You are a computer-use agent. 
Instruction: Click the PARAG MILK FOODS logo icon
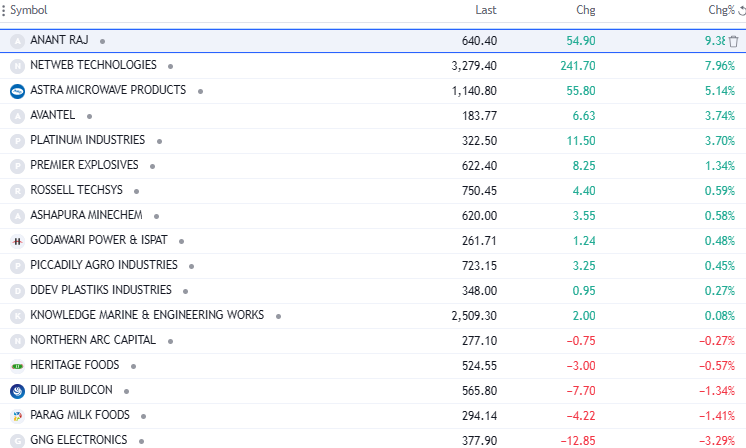(17, 416)
